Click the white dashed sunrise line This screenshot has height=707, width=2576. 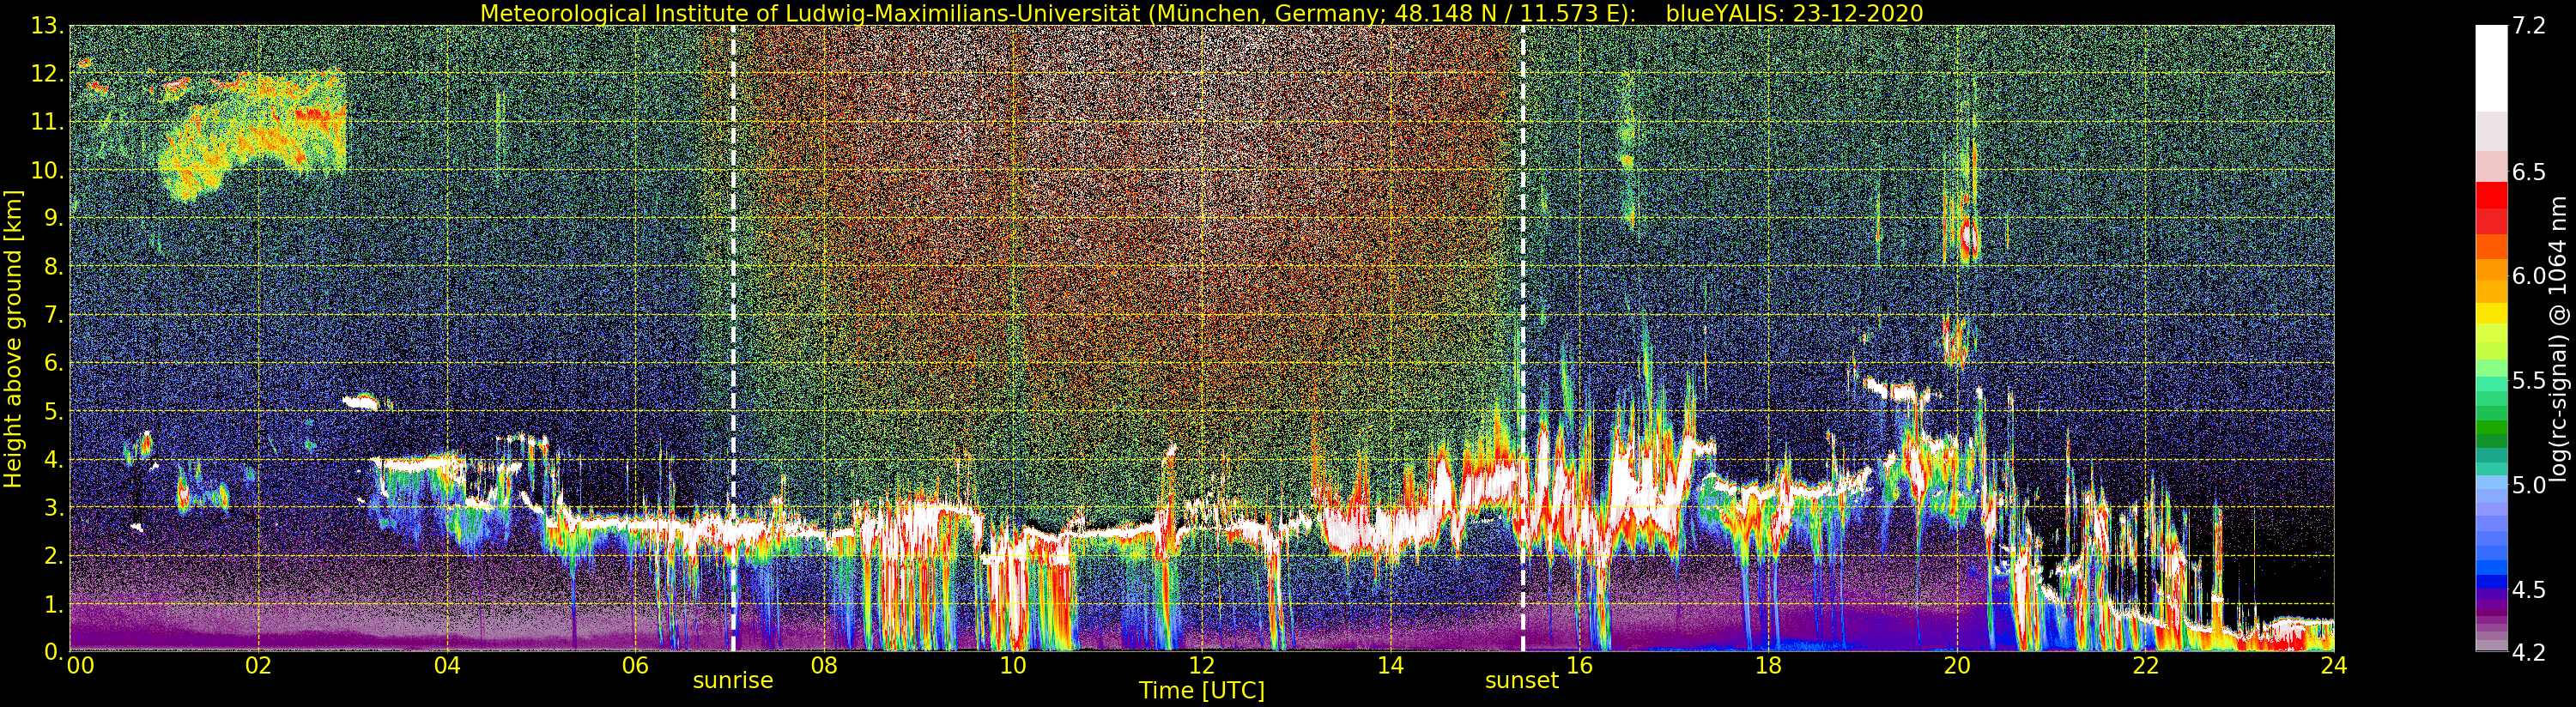click(x=733, y=338)
